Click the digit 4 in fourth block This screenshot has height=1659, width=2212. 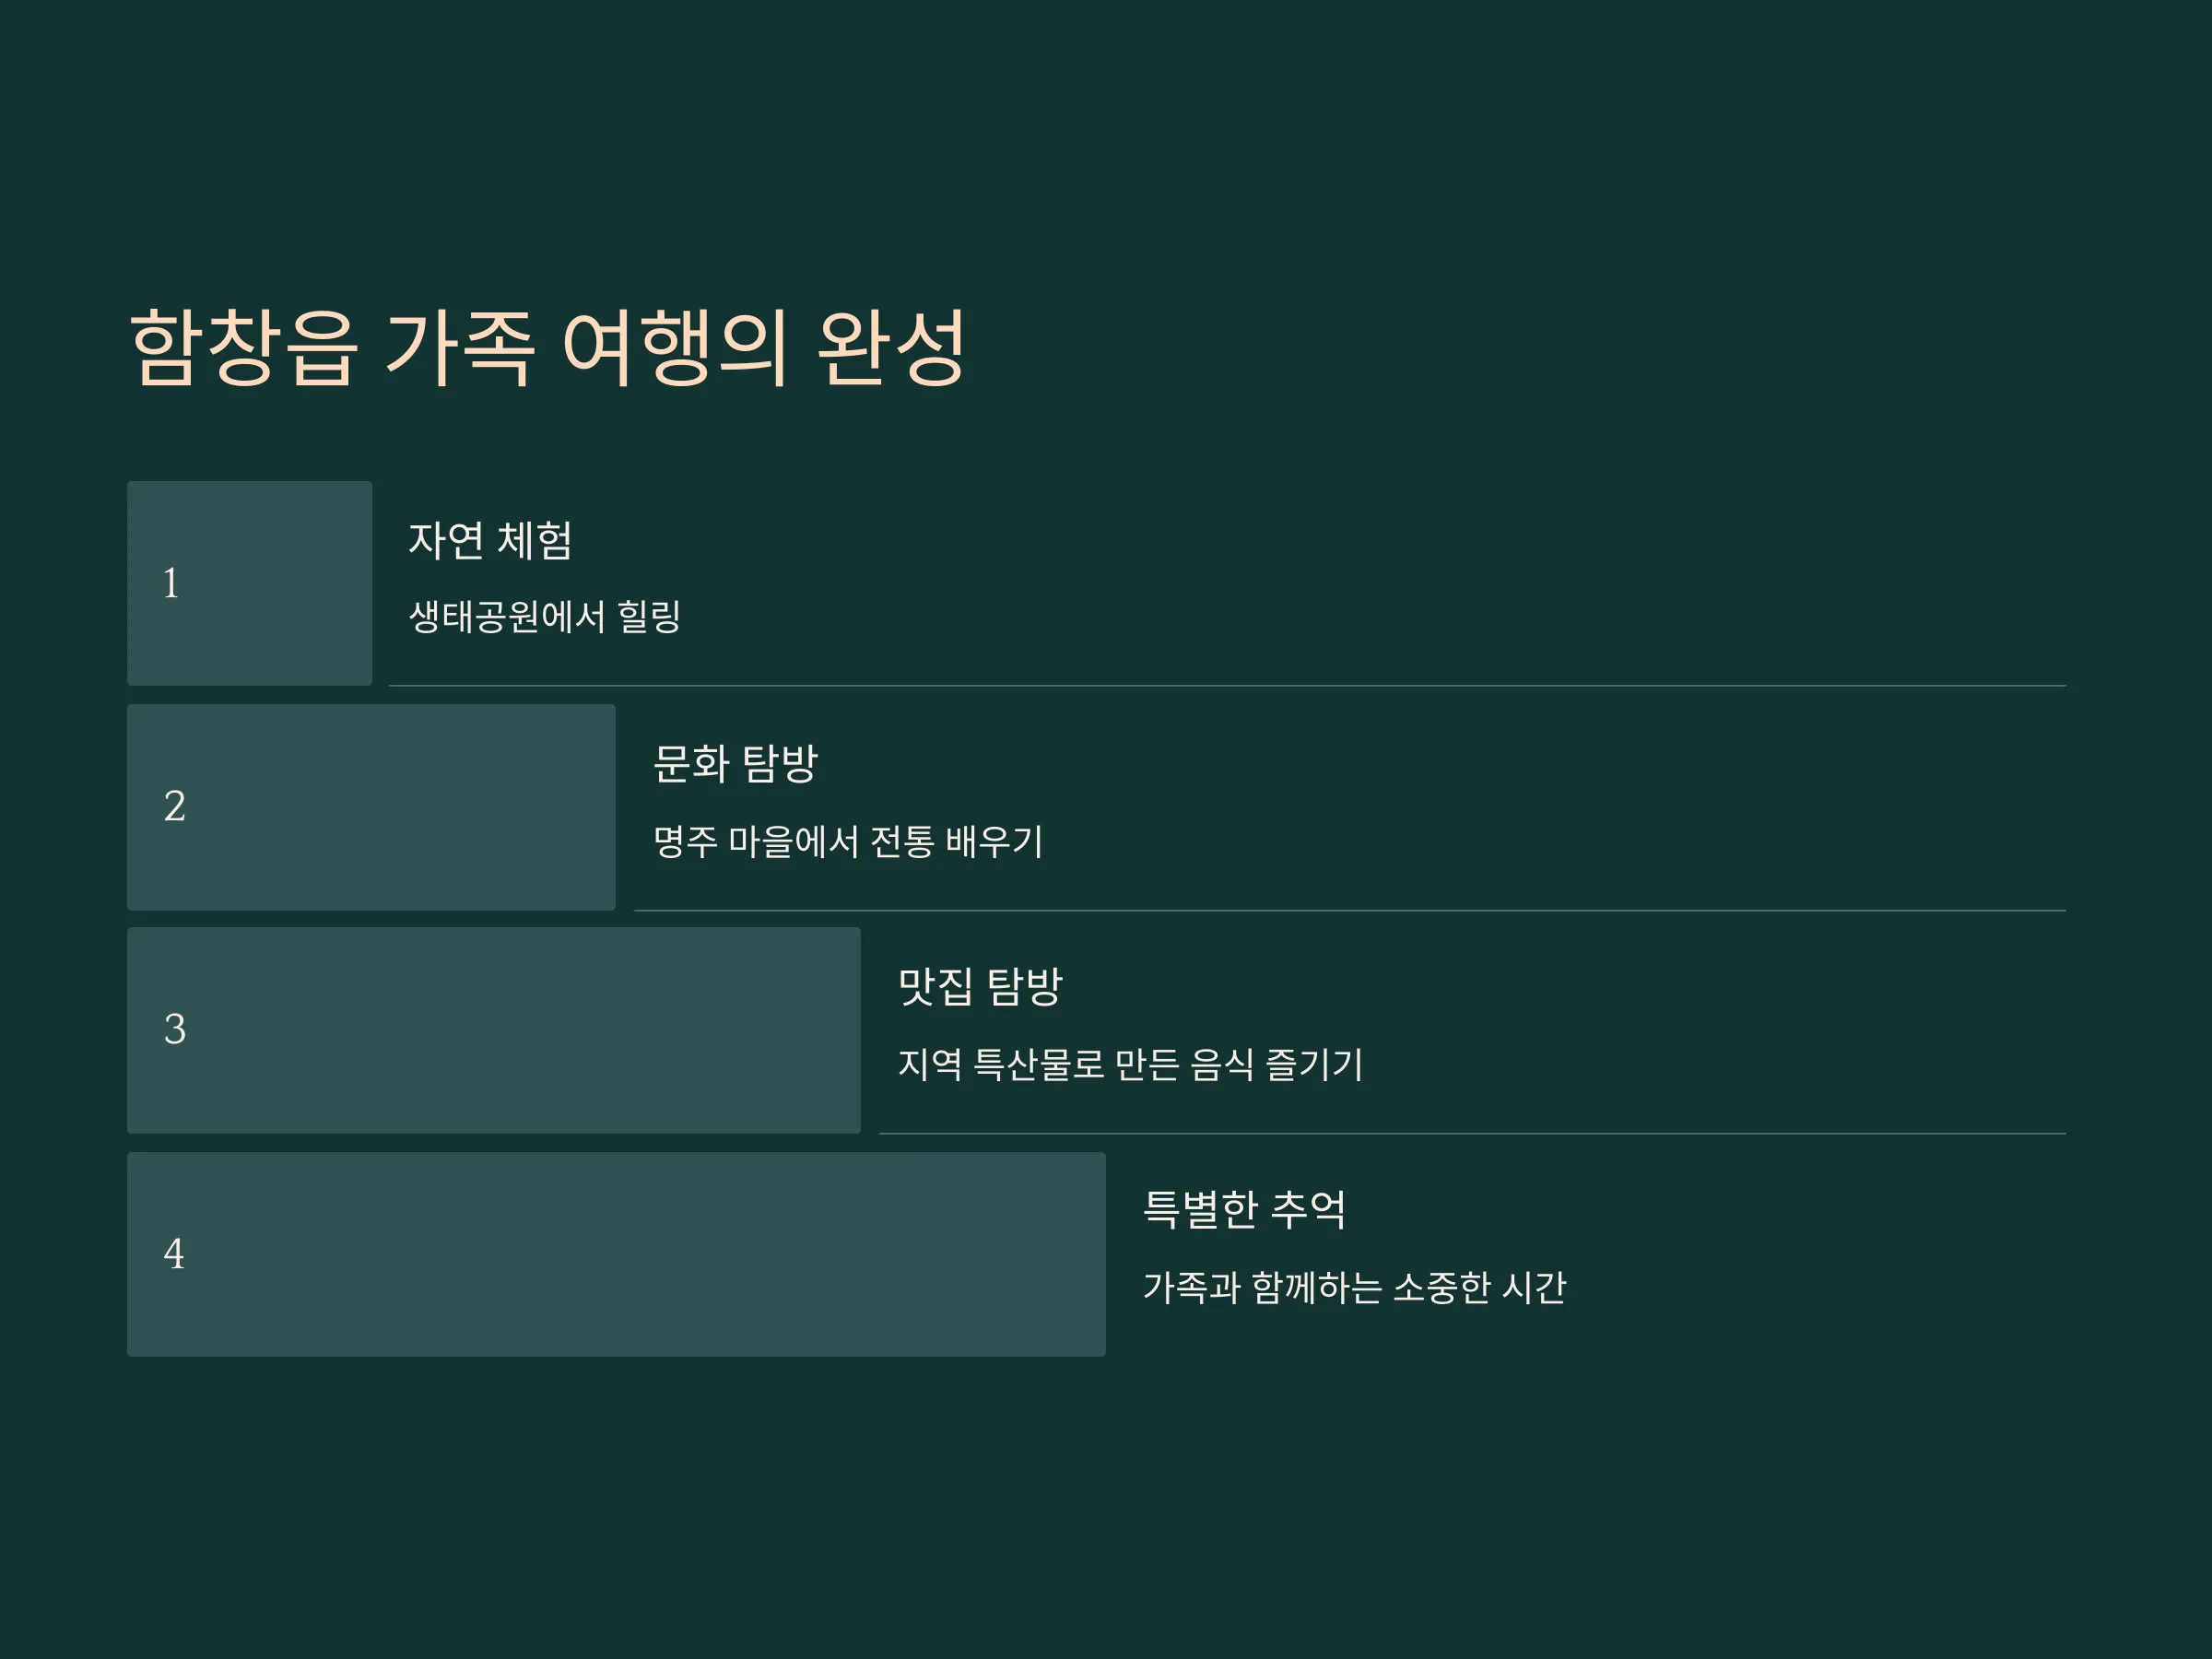tap(174, 1254)
